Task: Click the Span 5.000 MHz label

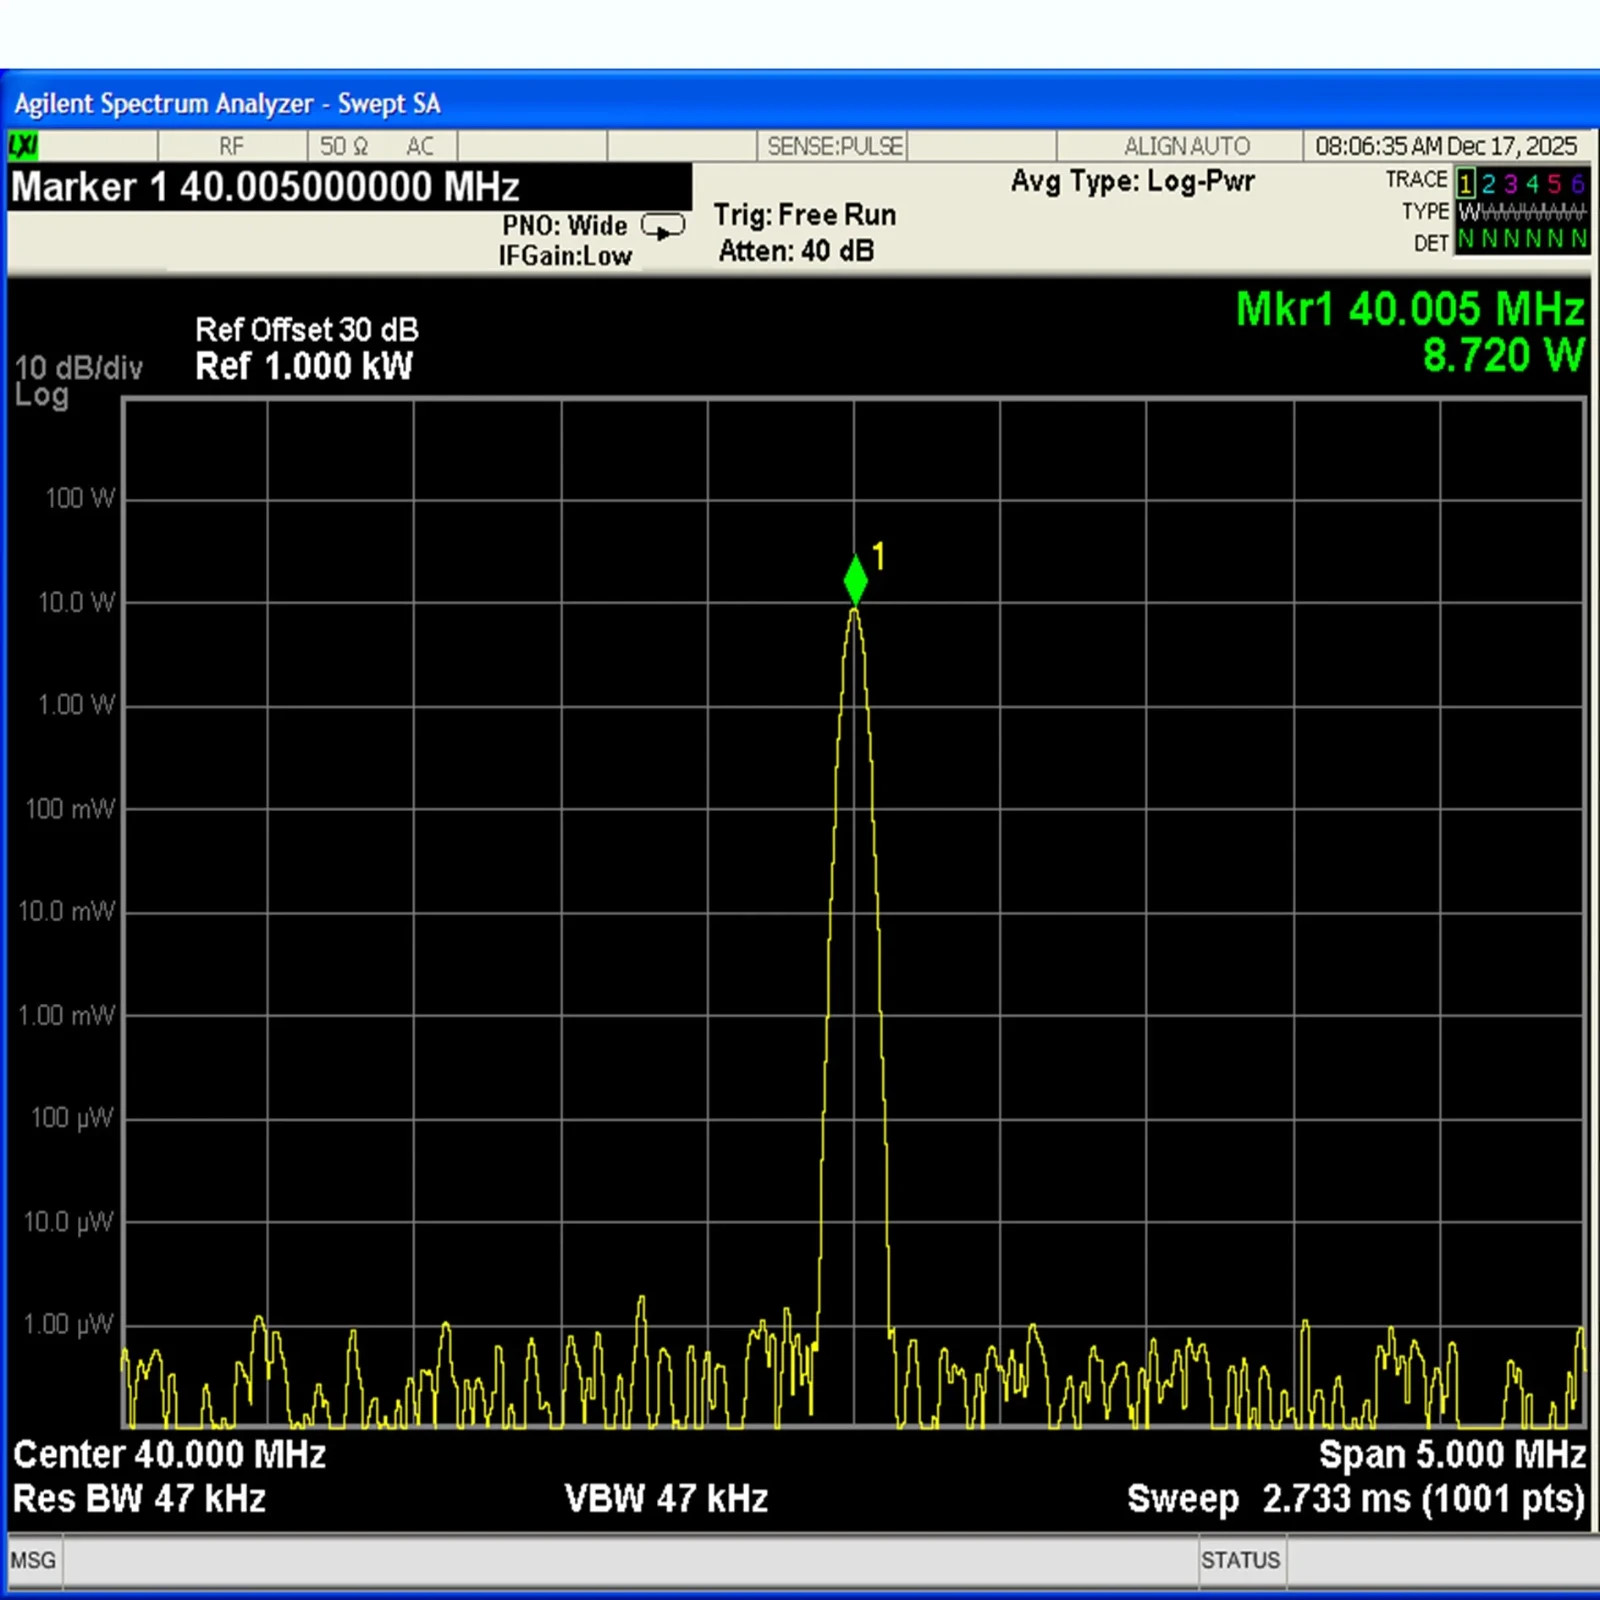Action: 1451,1454
